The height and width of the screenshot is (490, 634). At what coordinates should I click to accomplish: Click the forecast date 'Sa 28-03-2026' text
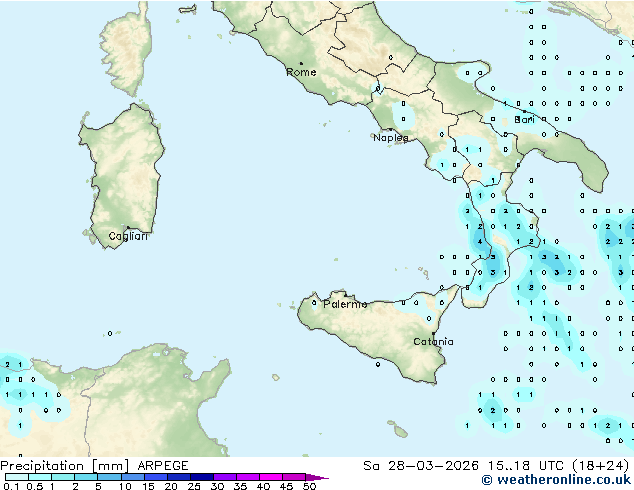click(421, 466)
